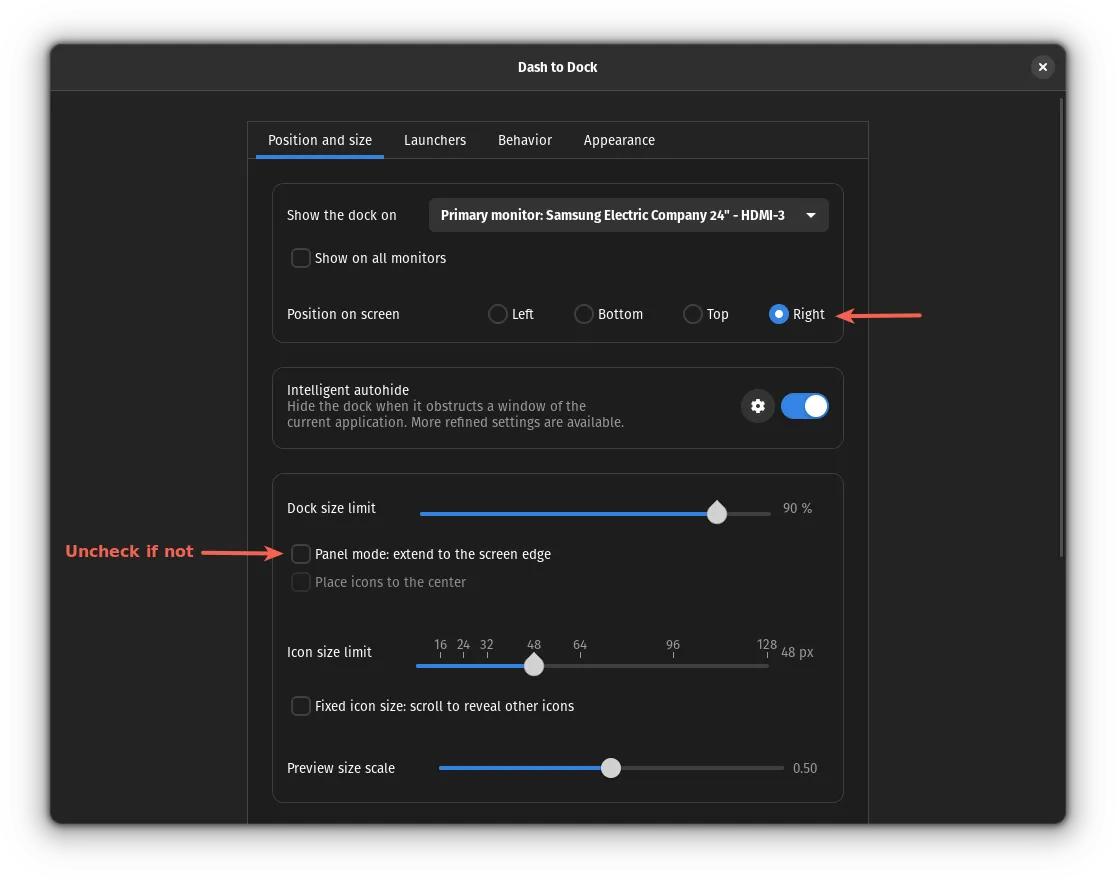Select the Position and size tab
The height and width of the screenshot is (882, 1118).
coord(320,140)
